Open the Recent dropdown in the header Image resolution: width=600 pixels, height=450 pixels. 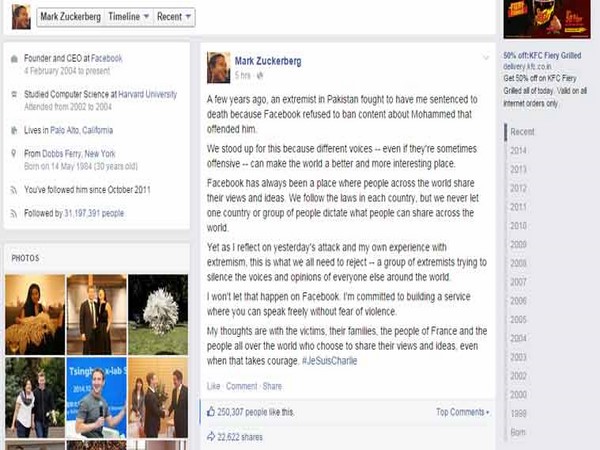174,17
